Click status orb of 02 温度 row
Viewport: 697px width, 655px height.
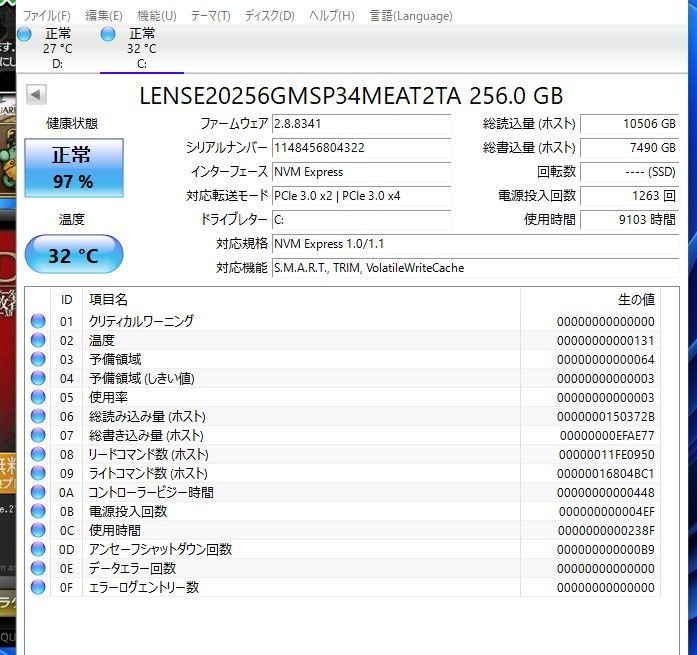[x=38, y=340]
